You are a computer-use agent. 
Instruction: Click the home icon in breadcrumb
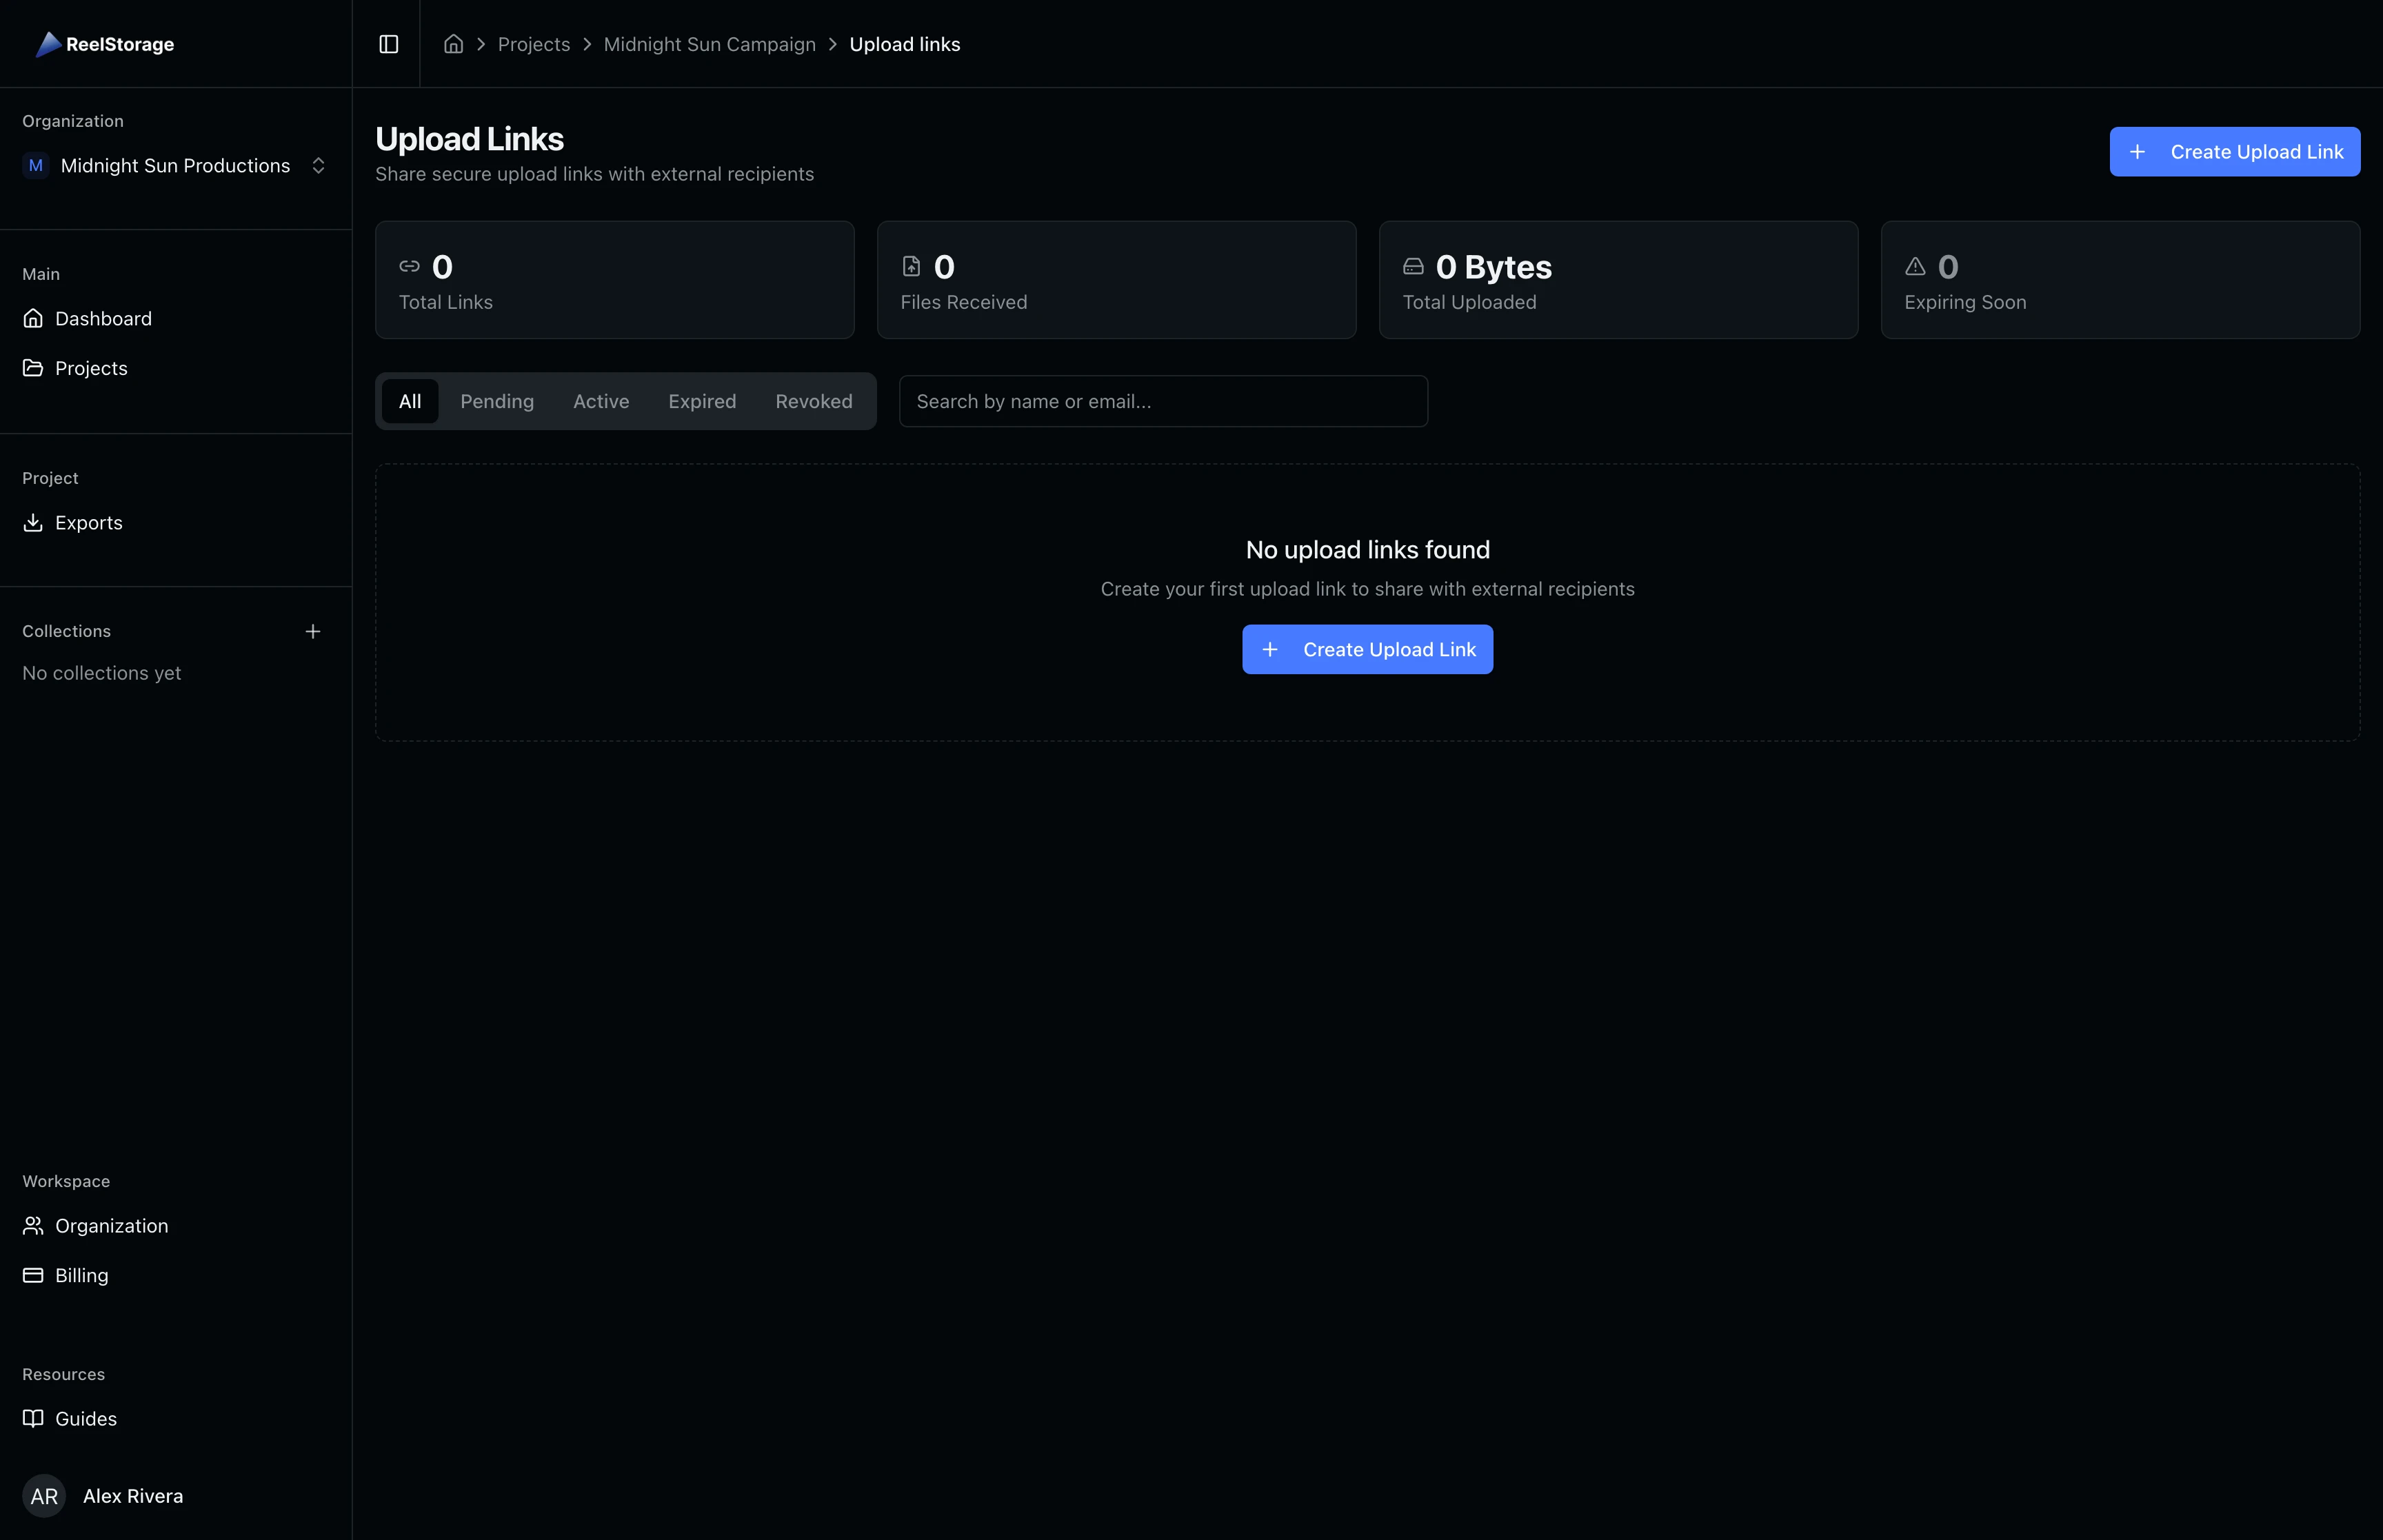click(453, 44)
